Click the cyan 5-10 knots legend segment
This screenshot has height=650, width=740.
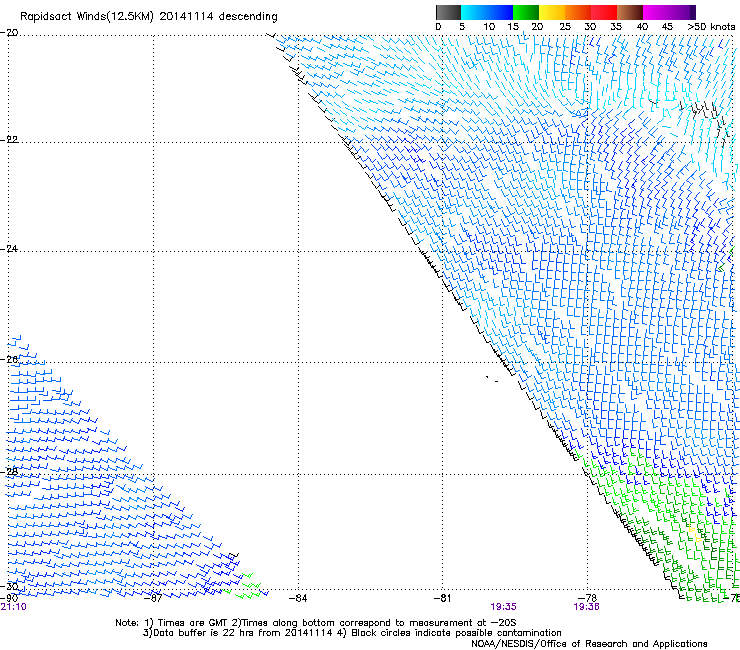pyautogui.click(x=474, y=12)
